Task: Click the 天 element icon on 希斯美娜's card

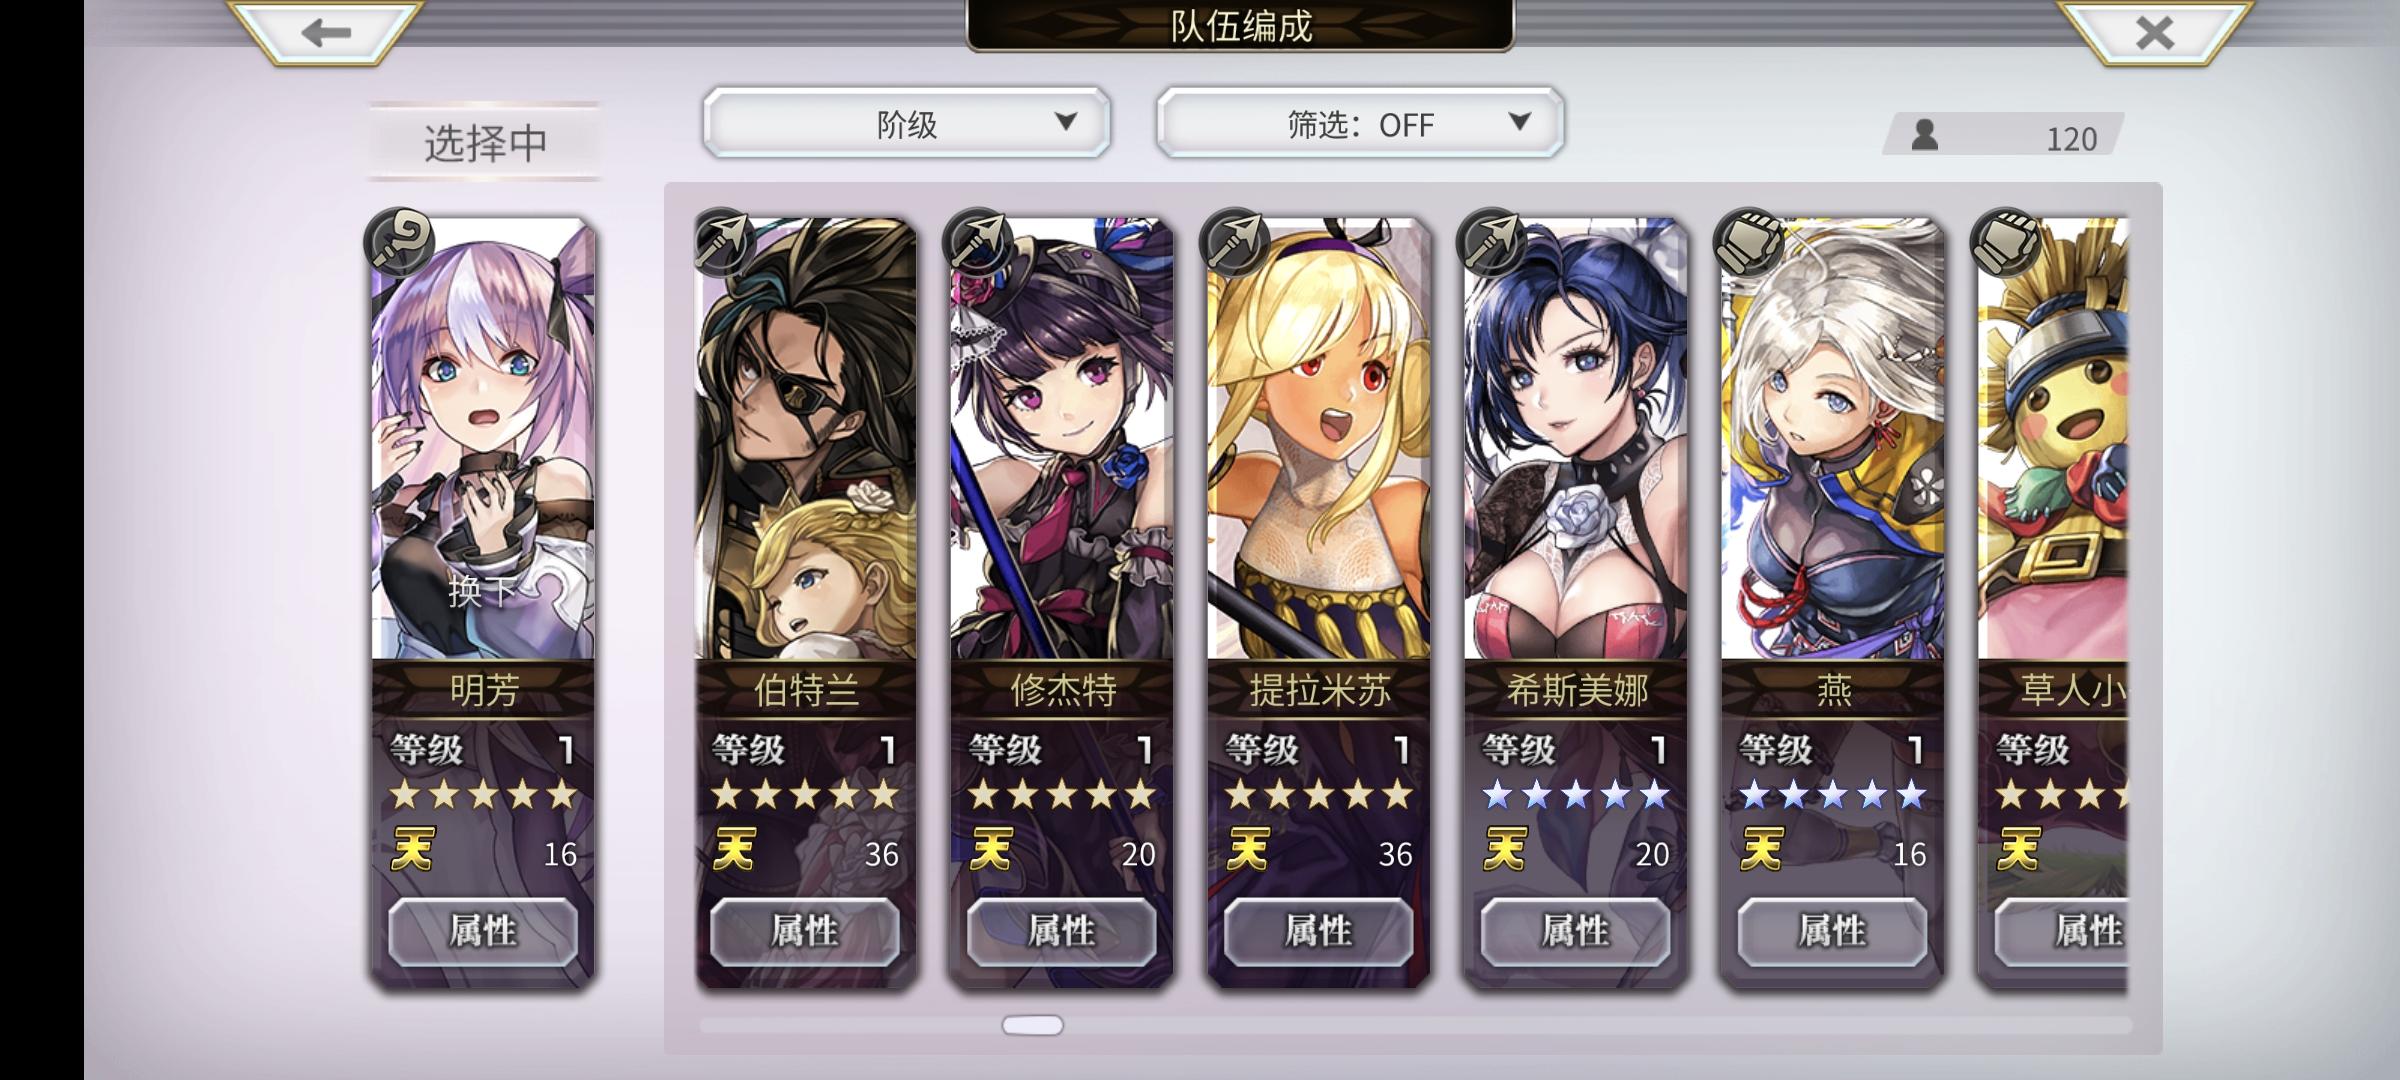Action: [1505, 851]
